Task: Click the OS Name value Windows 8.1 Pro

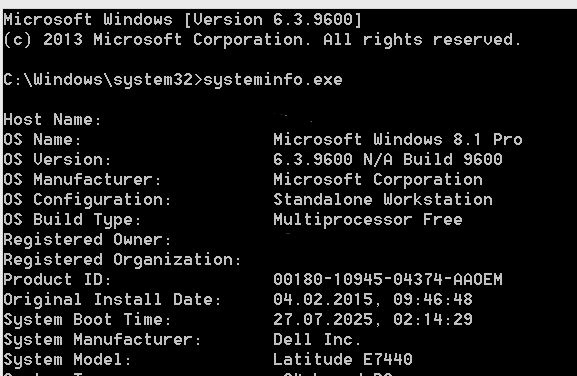Action: [x=397, y=139]
